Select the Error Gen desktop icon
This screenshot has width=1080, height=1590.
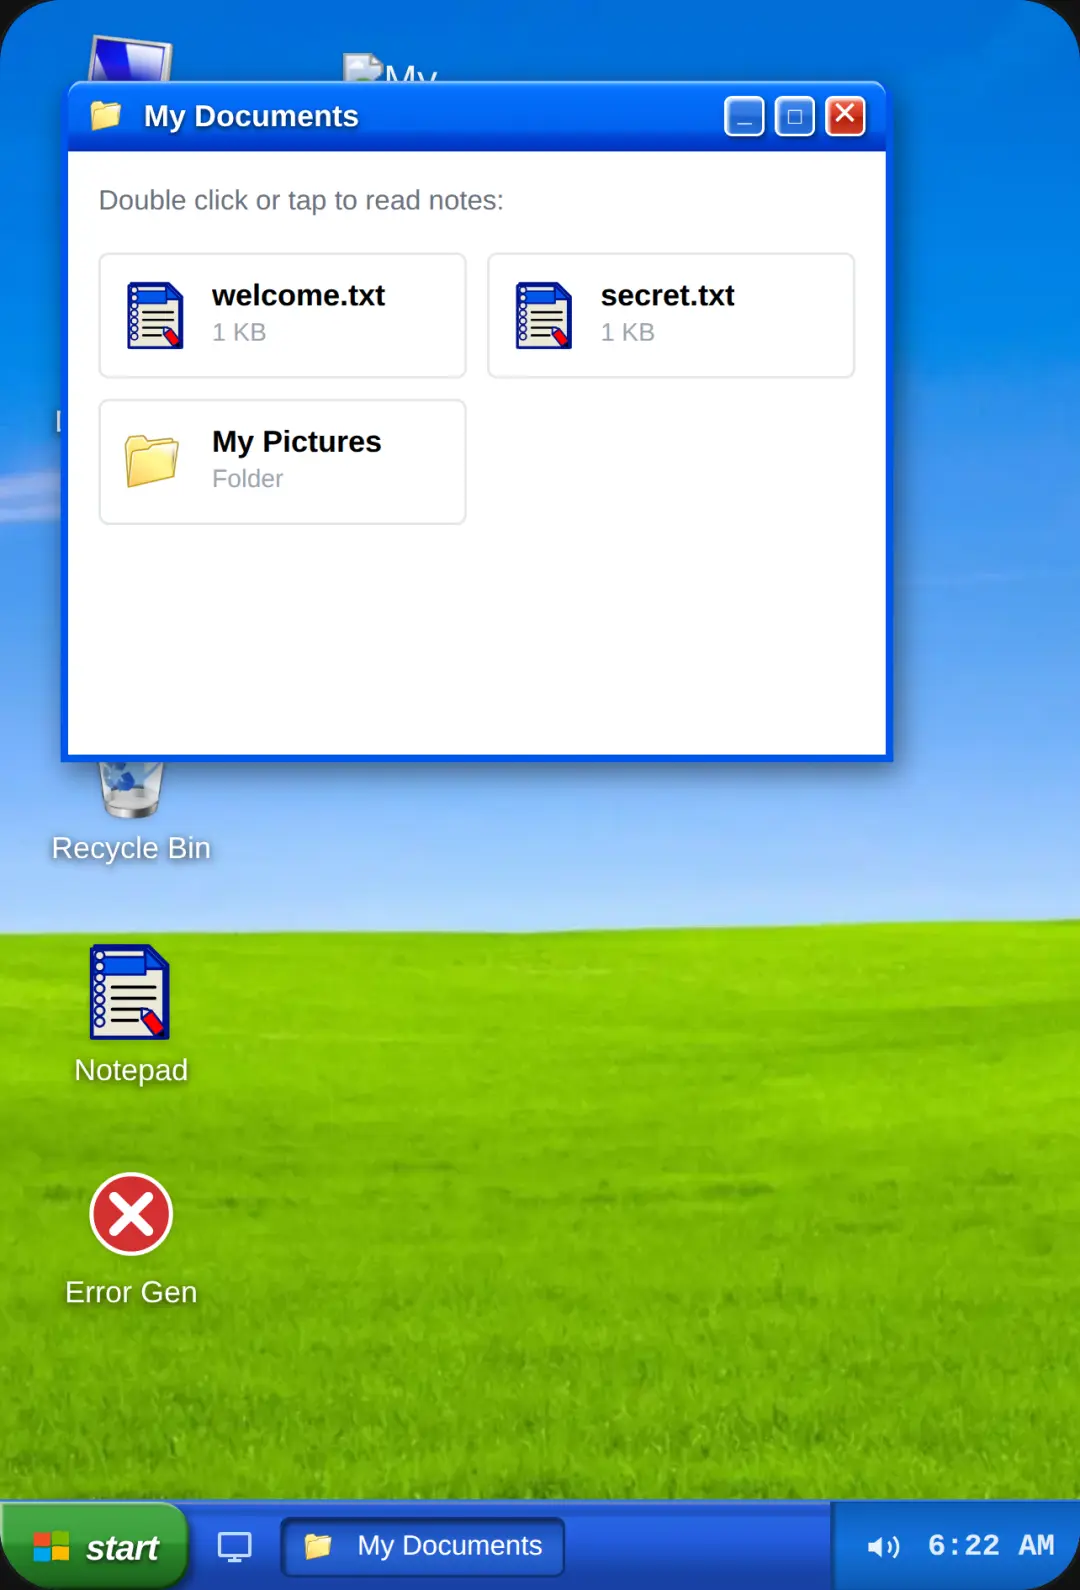131,1214
